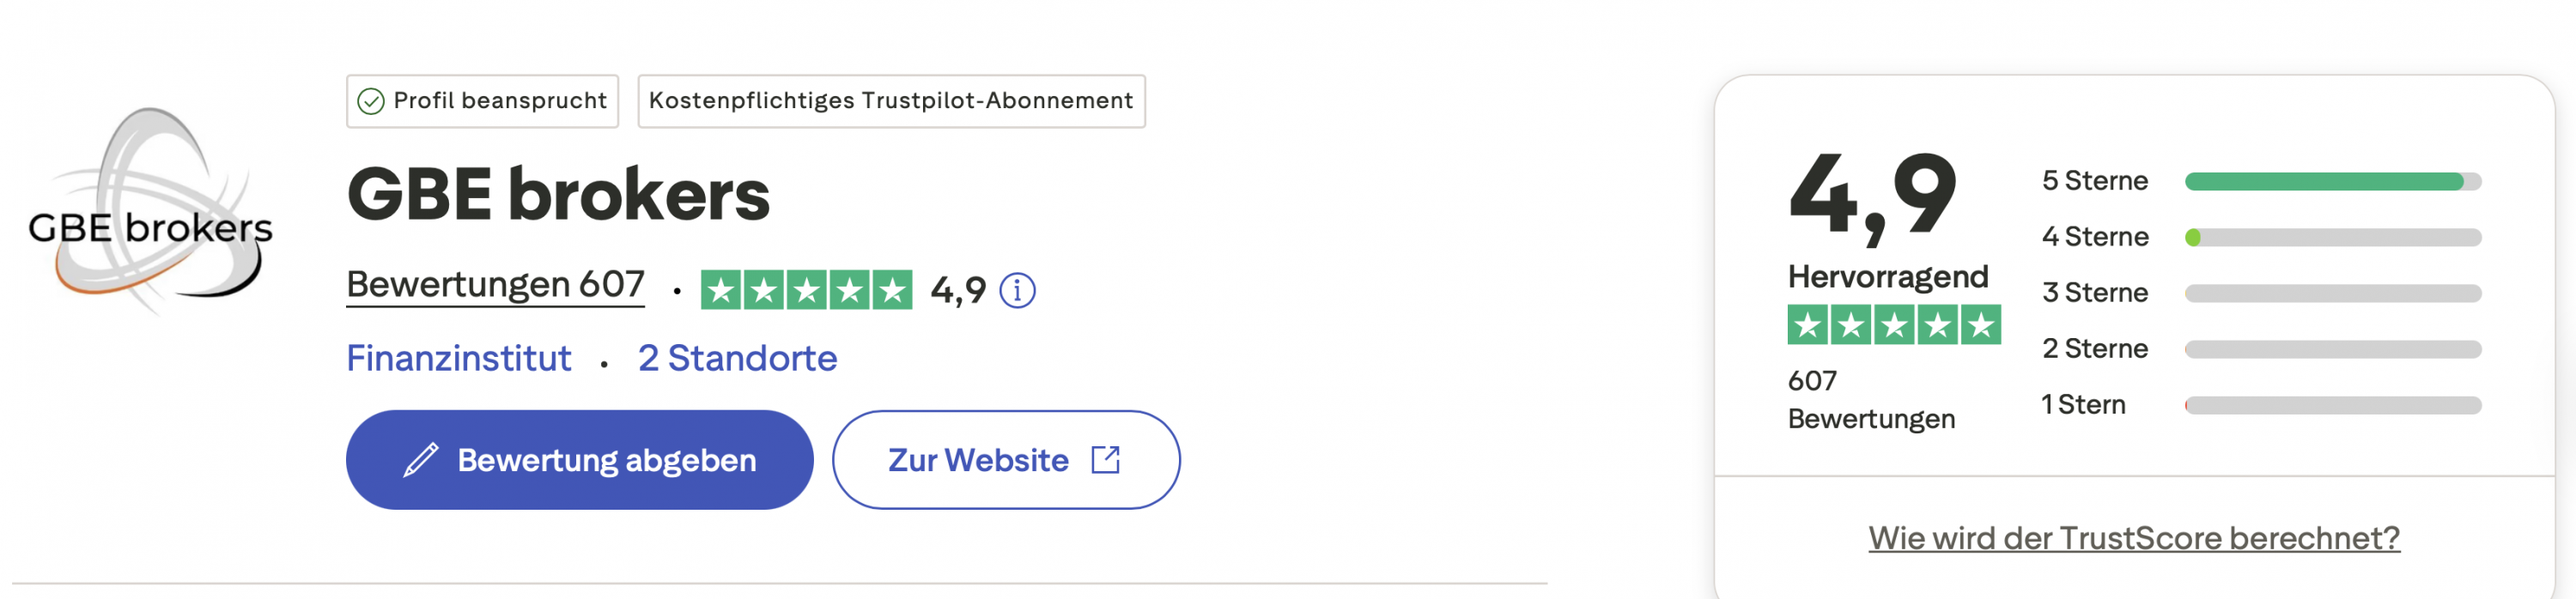The width and height of the screenshot is (2576, 599).
Task: Filter reviews by 2 Sterne
Action: click(x=2094, y=349)
